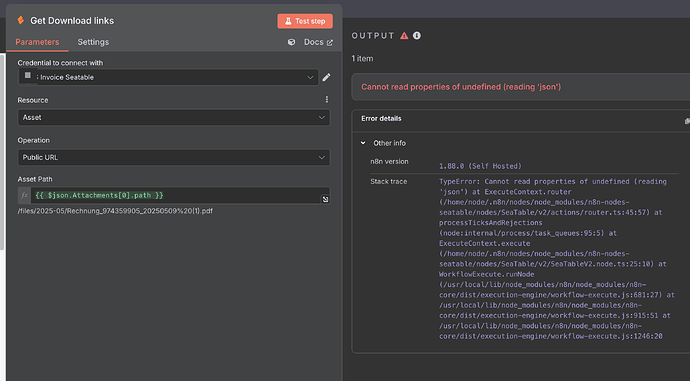Screen dimensions: 690x381
Task: Switch to the Parameters tab
Action: tap(37, 42)
